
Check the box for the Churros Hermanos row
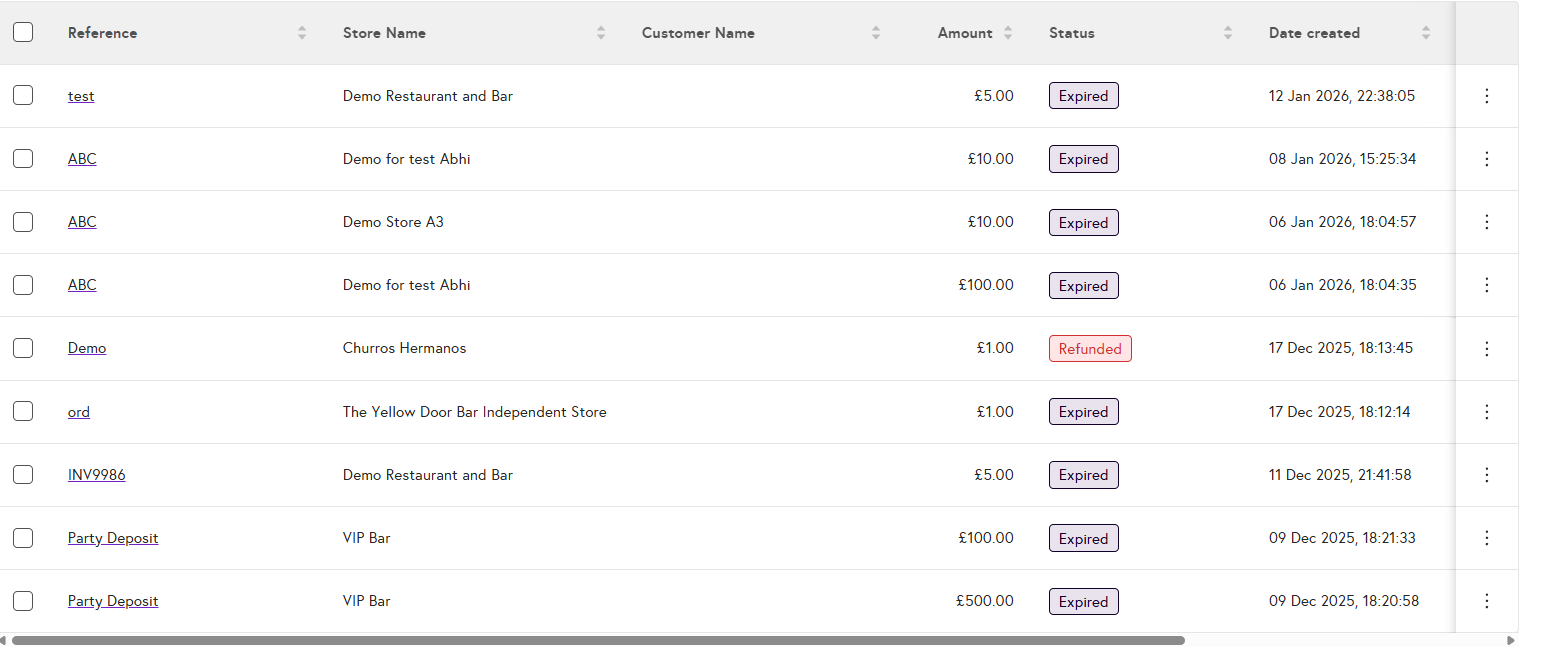(x=23, y=348)
